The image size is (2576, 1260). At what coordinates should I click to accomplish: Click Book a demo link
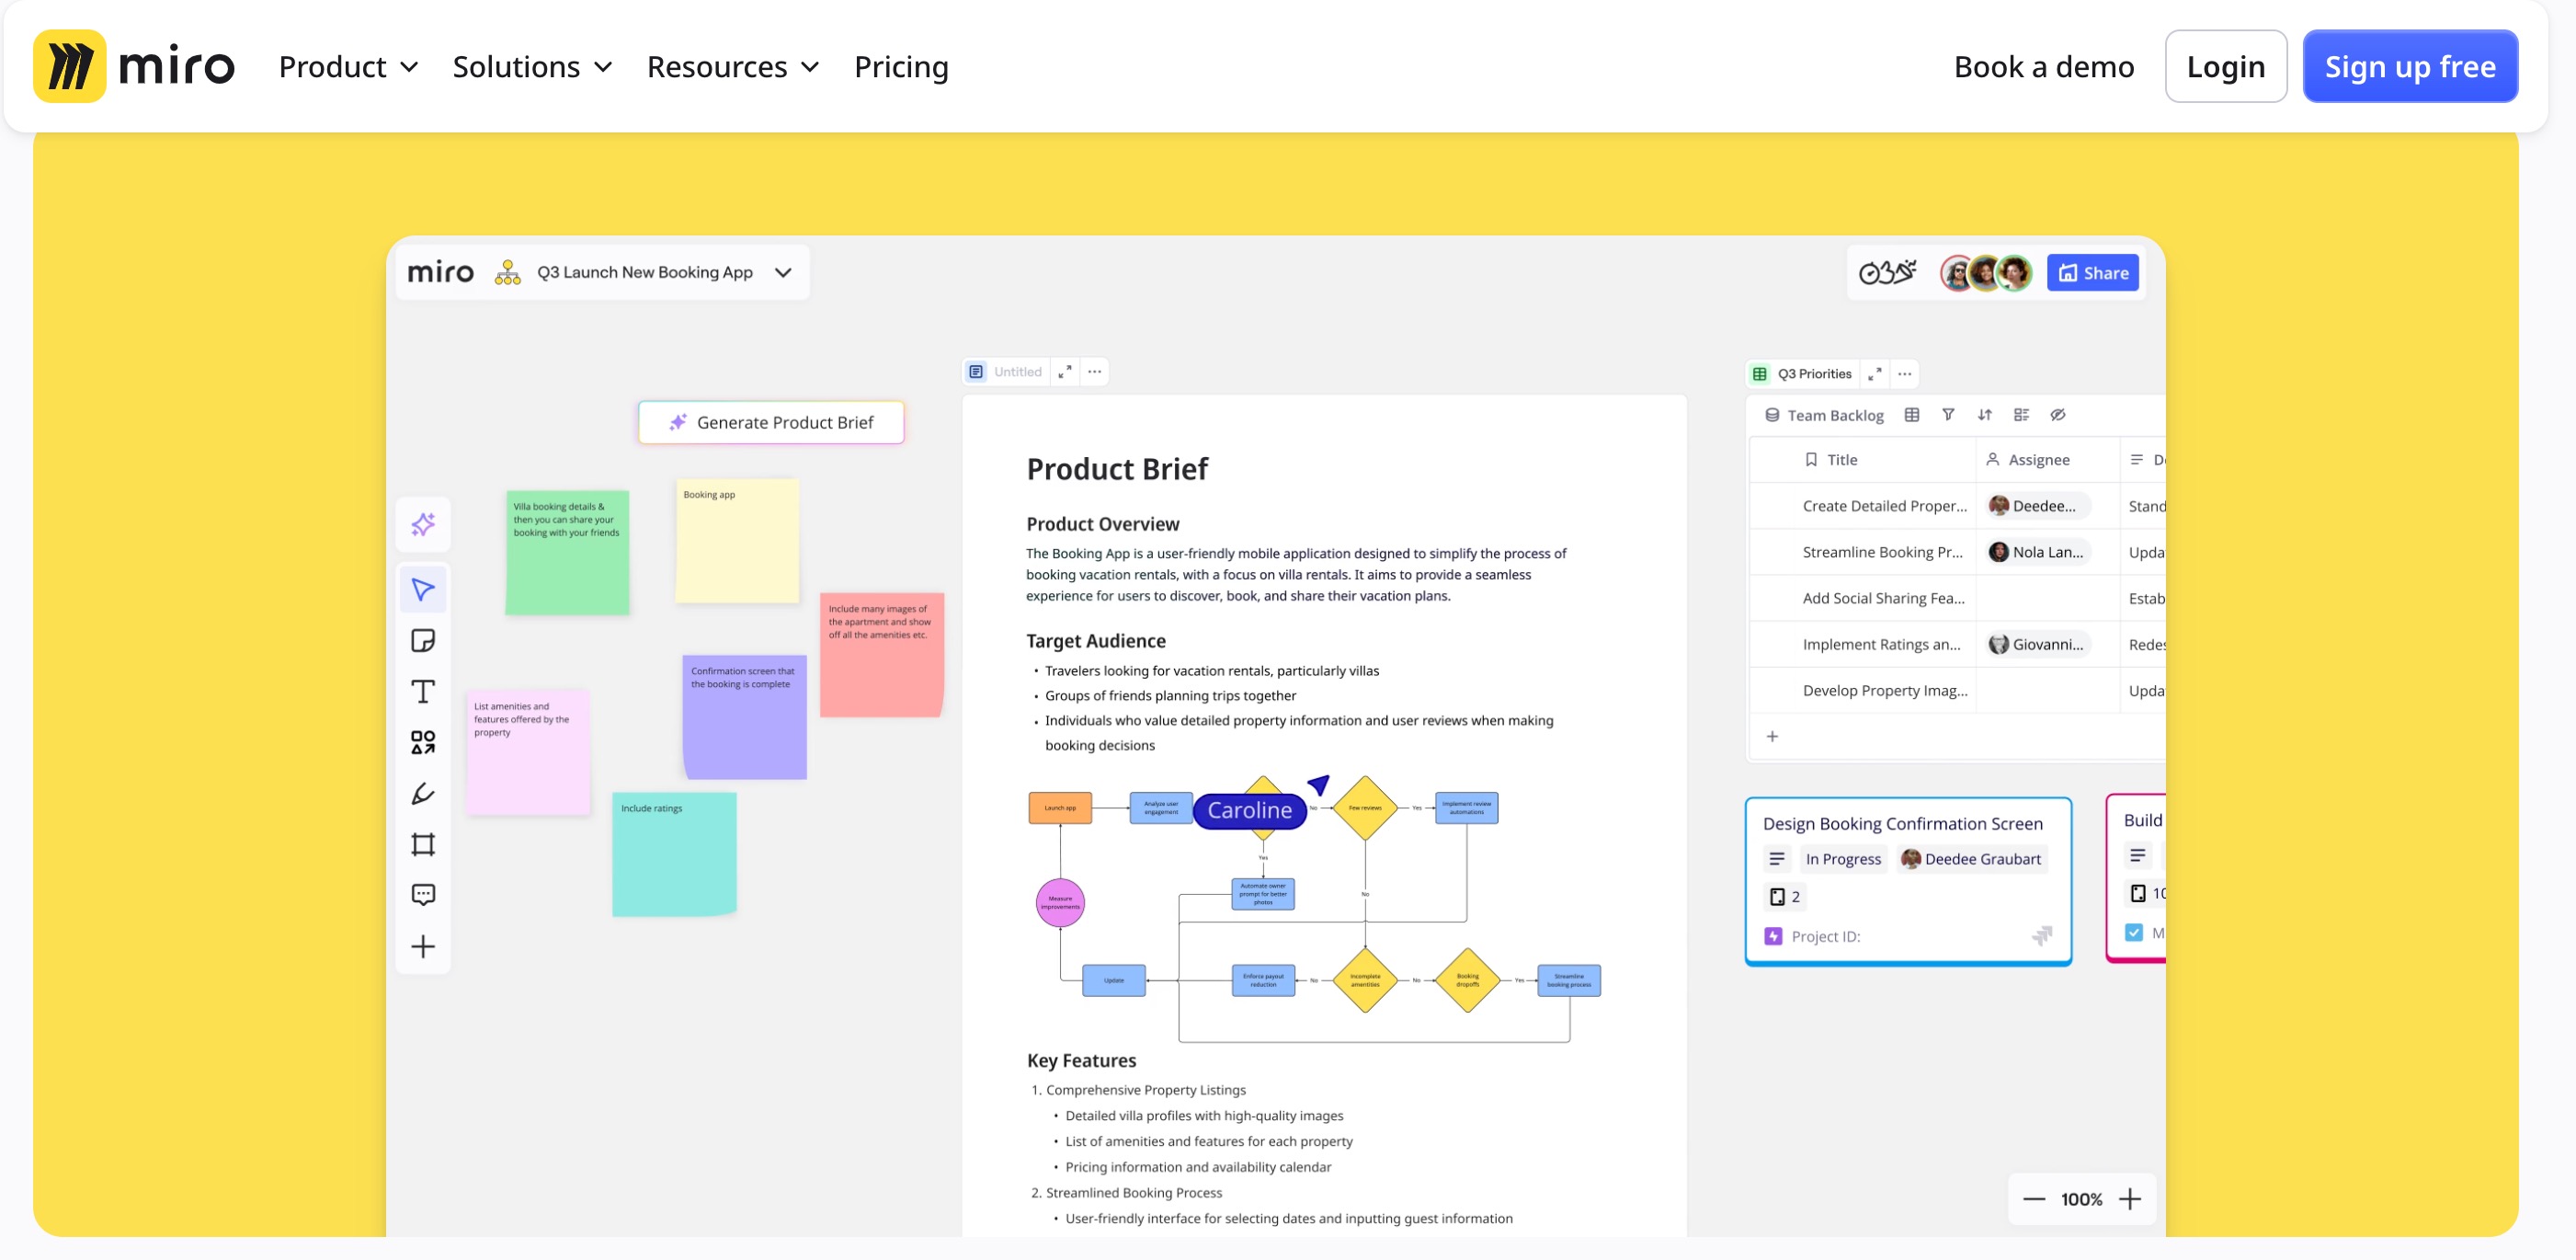coord(2044,66)
